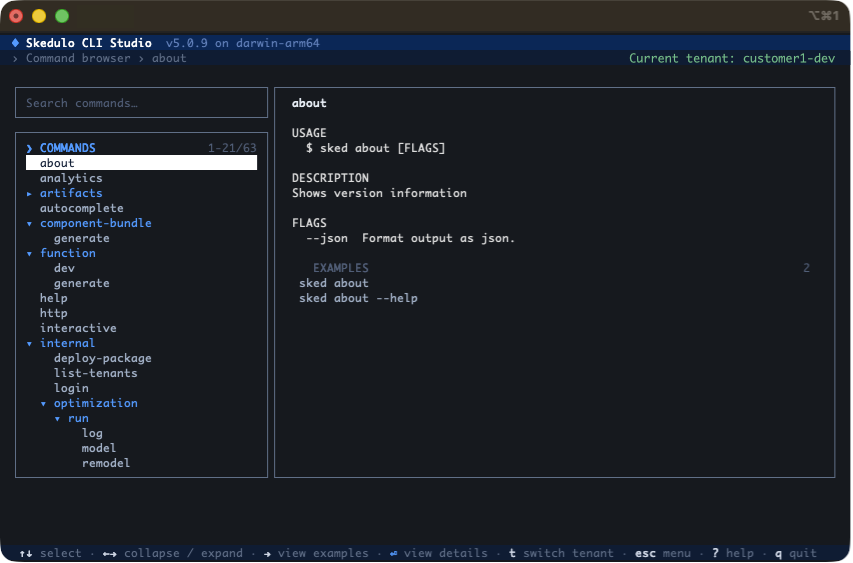The height and width of the screenshot is (563, 853).
Task: Select 'generate' under component-bundle
Action: [82, 238]
